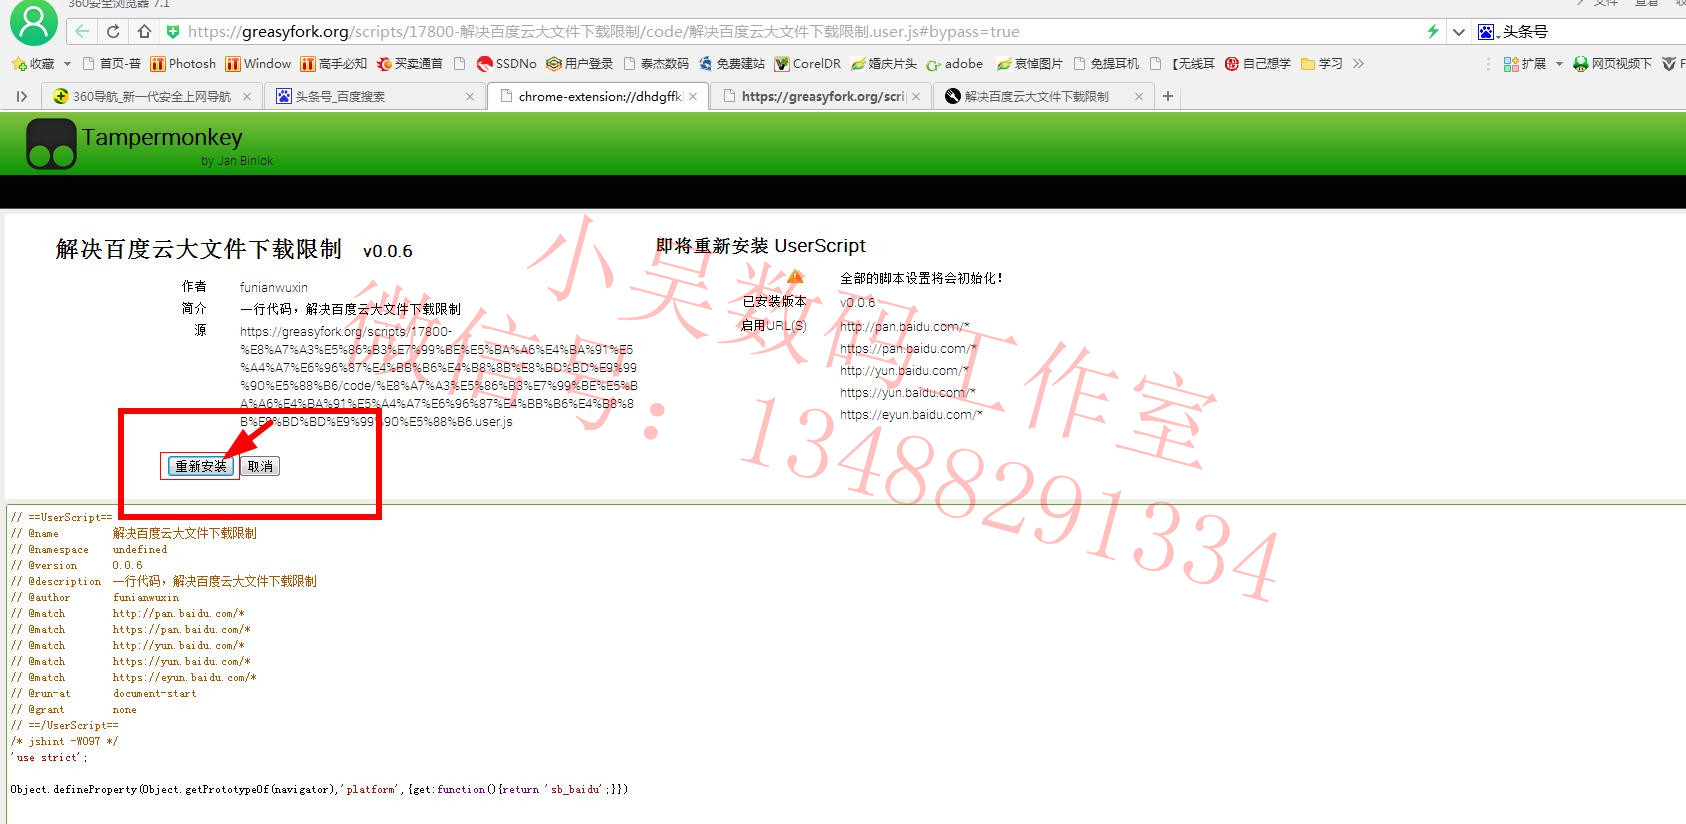Open the SSDNo bookmark
This screenshot has width=1686, height=824.
(507, 64)
